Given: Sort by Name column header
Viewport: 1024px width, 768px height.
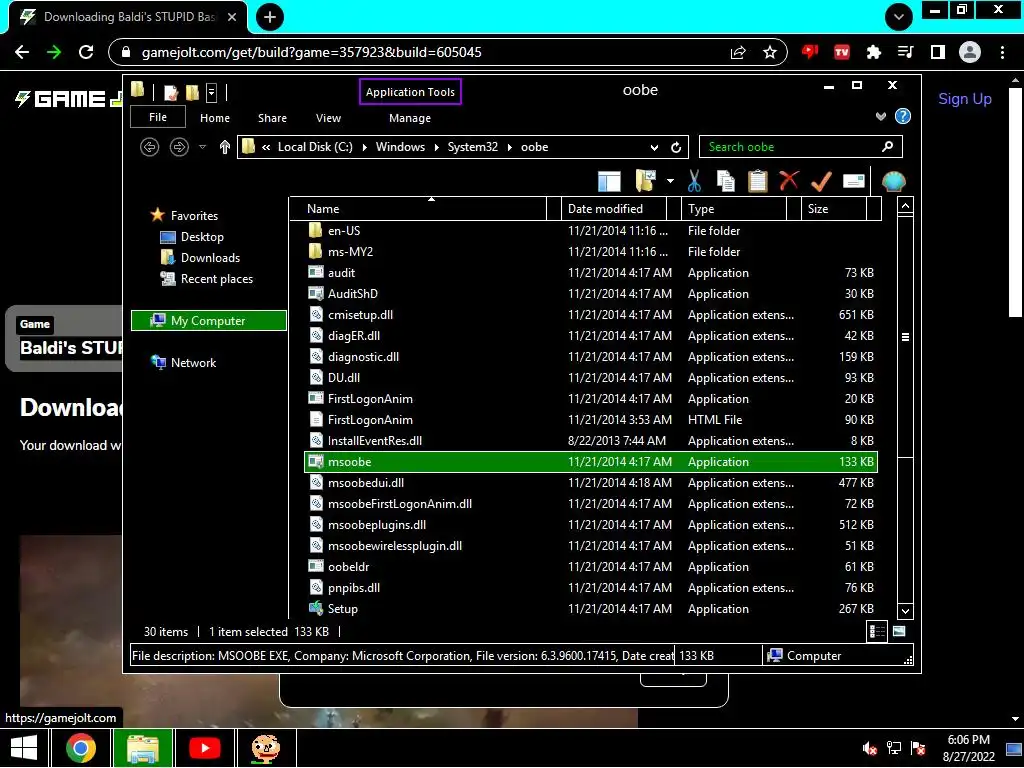Looking at the screenshot, I should [x=418, y=209].
